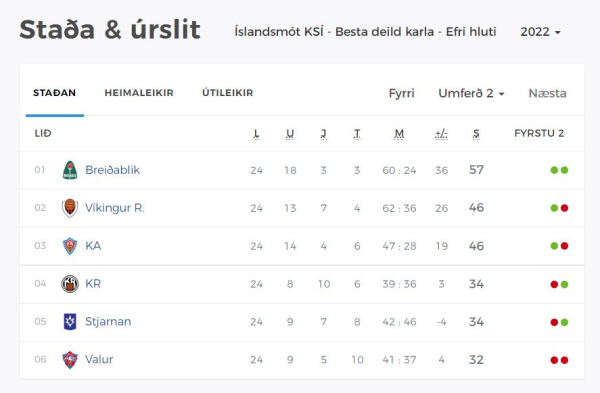Click the KA team logo
The height and width of the screenshot is (393, 600).
coord(70,246)
